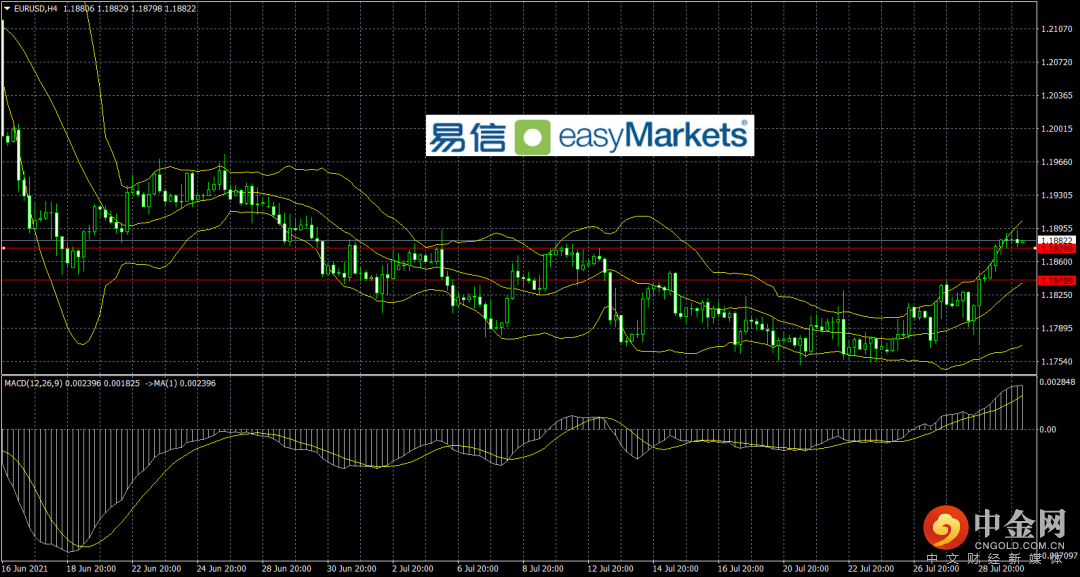The width and height of the screenshot is (1080, 577).
Task: Click the 1.18600 price axis label
Action: (x=1056, y=262)
